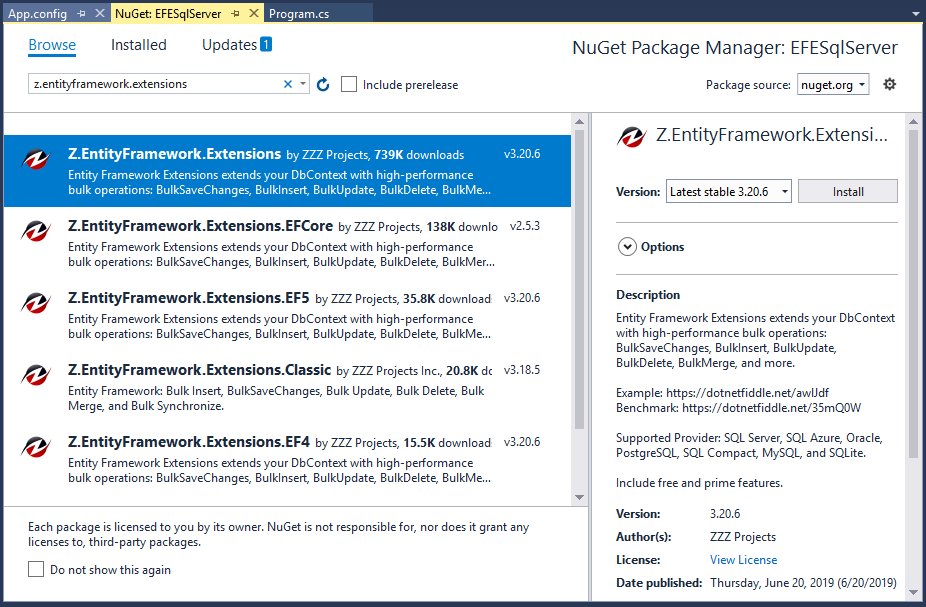This screenshot has height=607, width=926.
Task: Close the App.config tab
Action: click(x=100, y=13)
